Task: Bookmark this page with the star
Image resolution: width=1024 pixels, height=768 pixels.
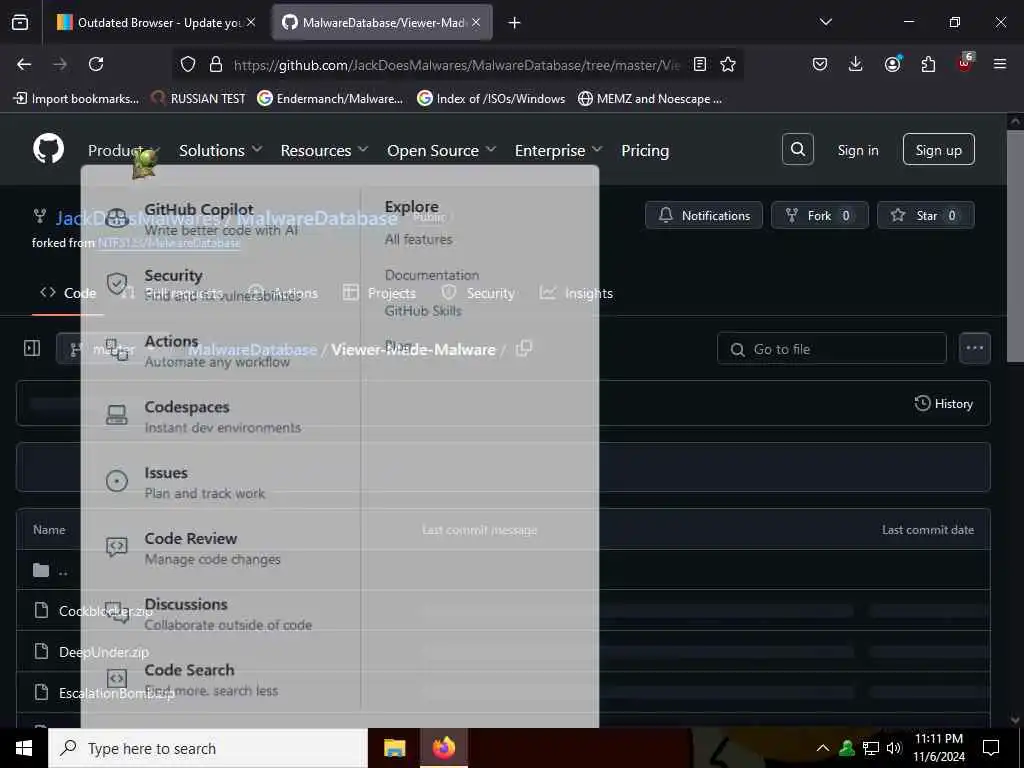Action: tap(728, 64)
